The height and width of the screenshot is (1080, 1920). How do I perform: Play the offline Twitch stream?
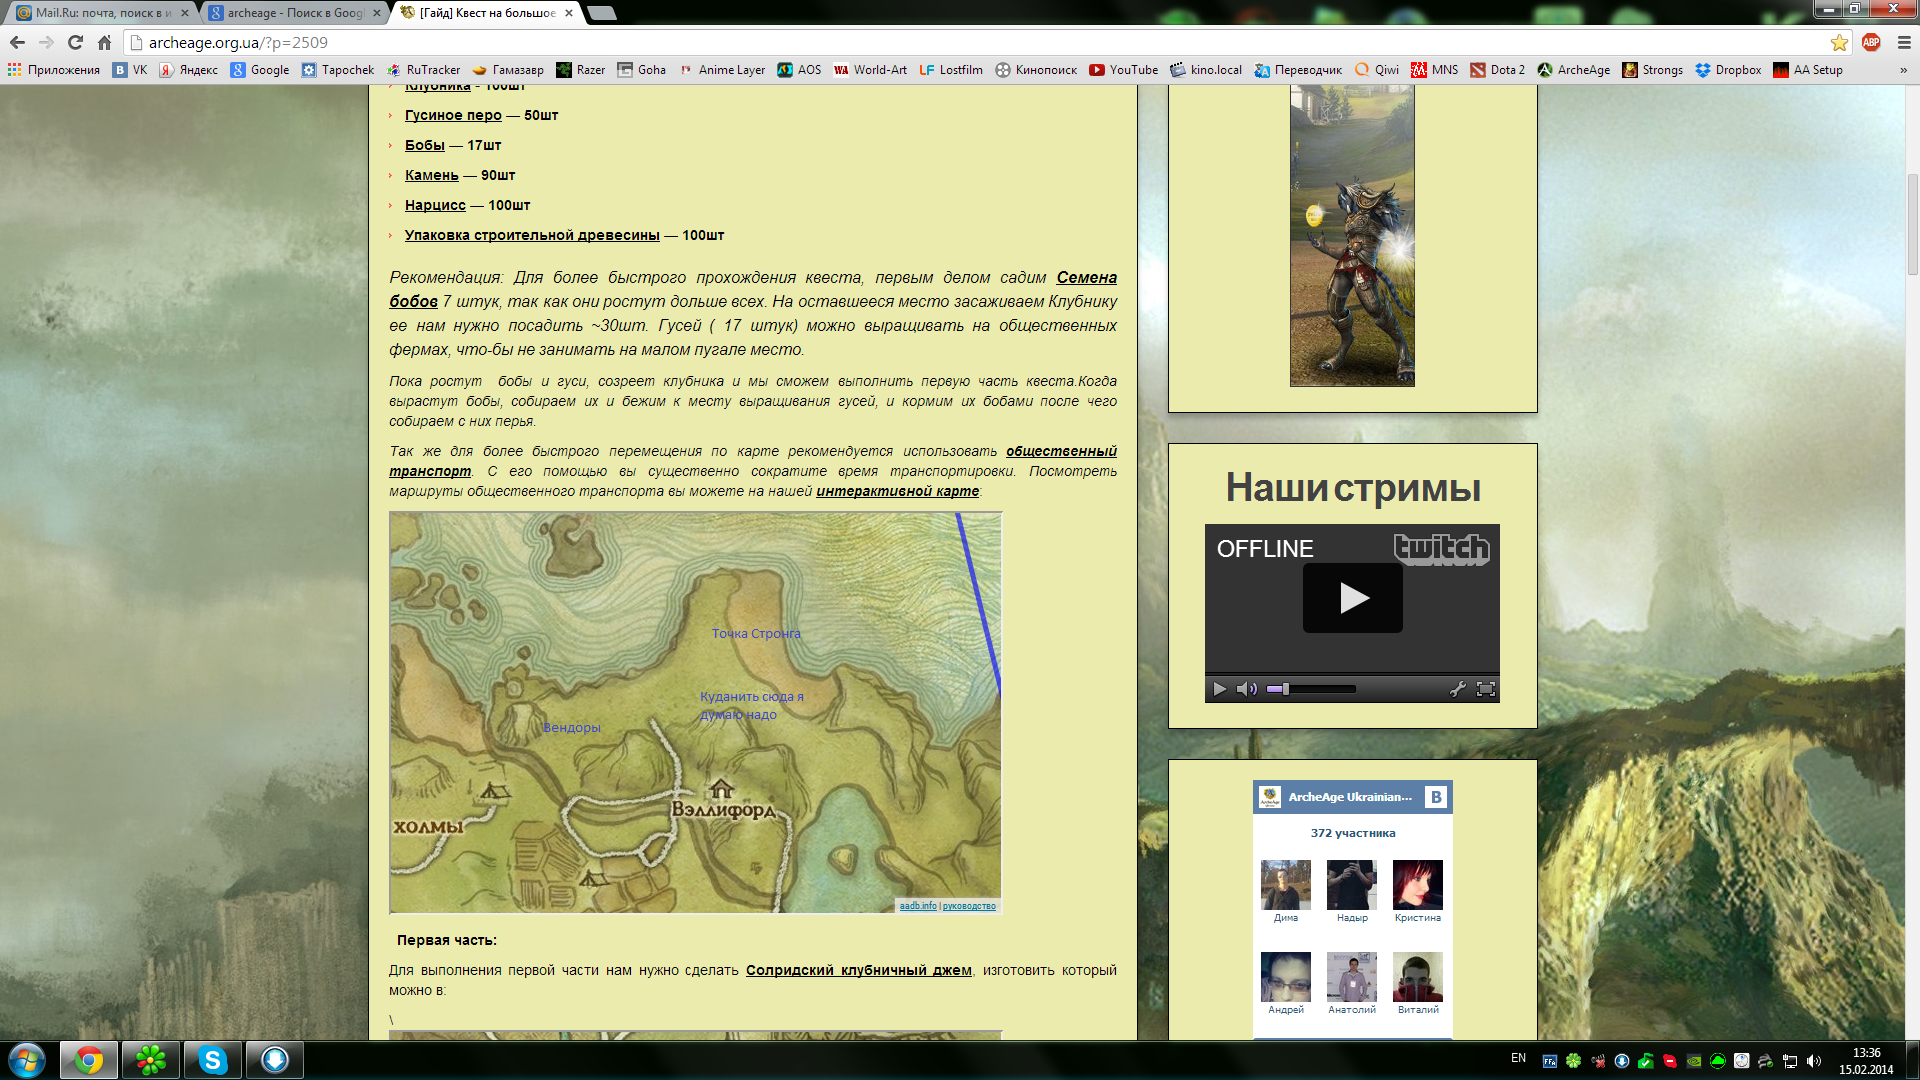pyautogui.click(x=1352, y=598)
